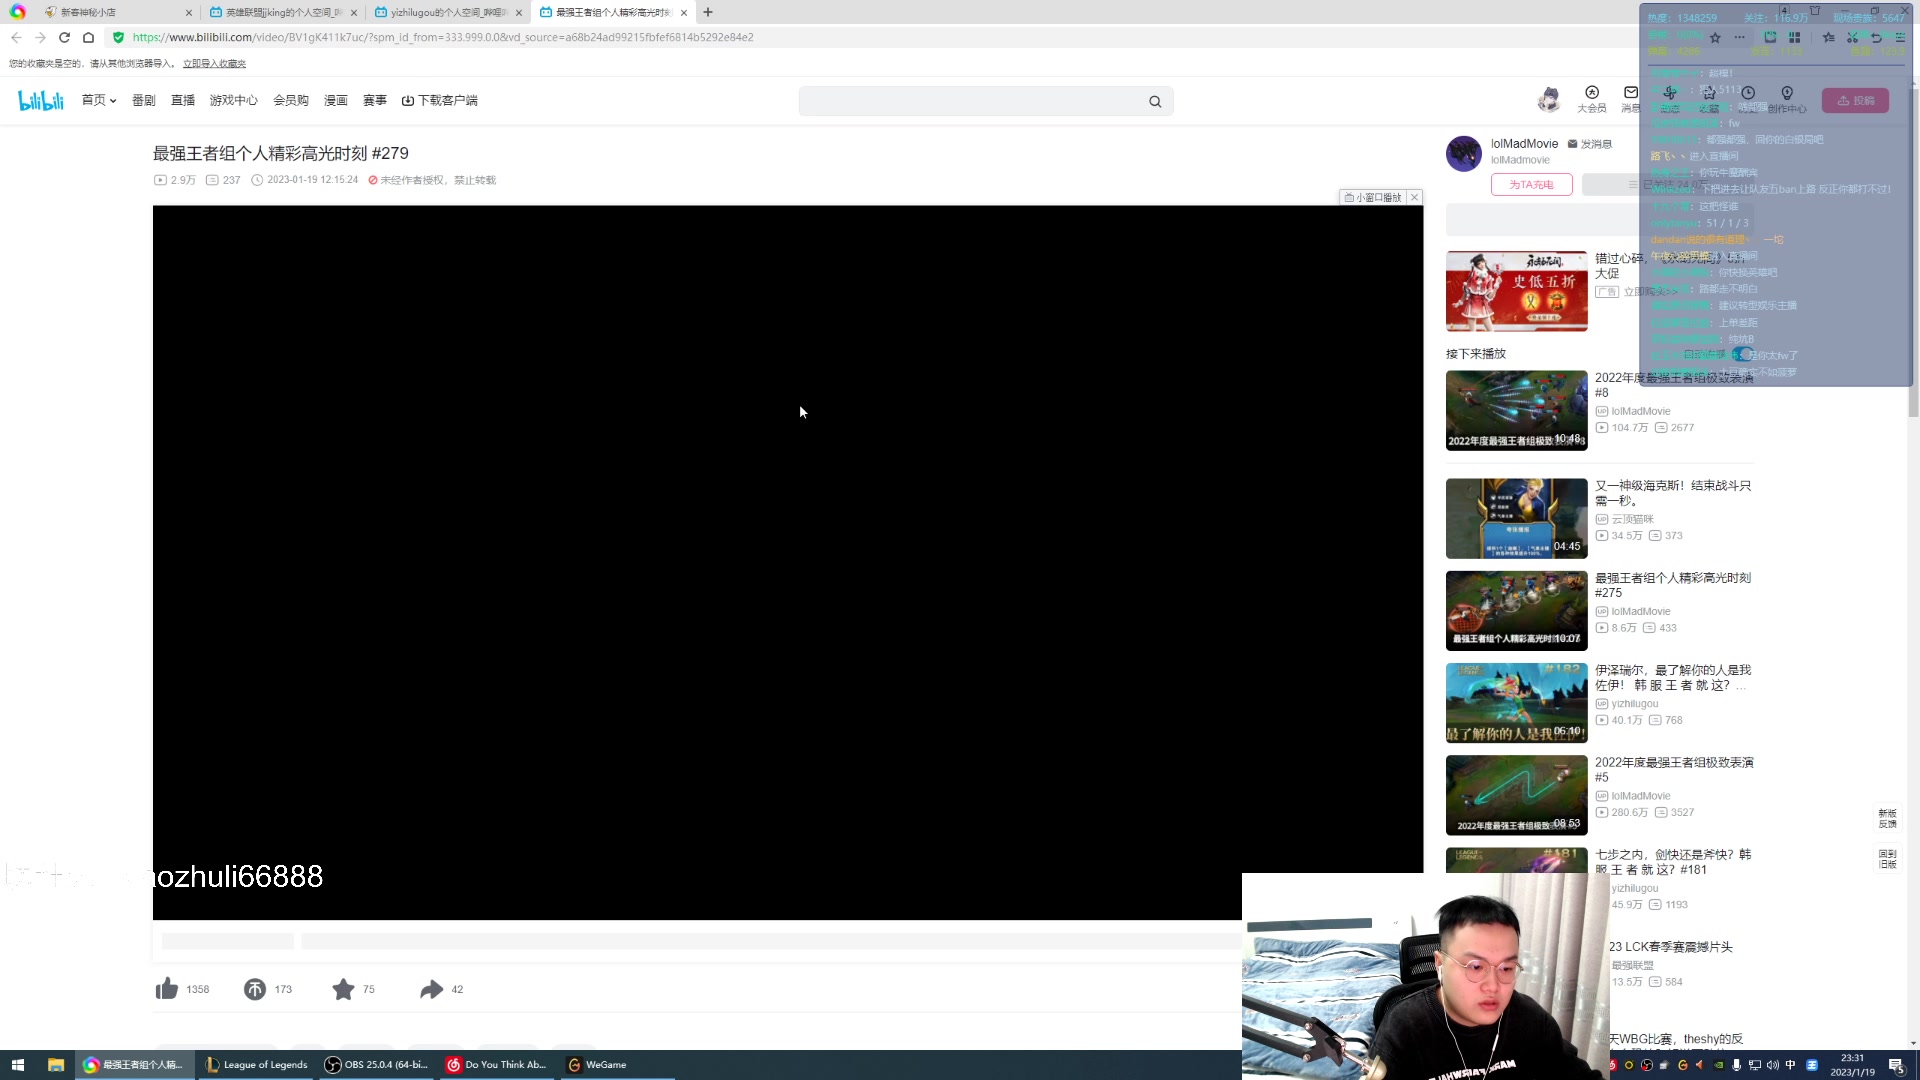This screenshot has width=1920, height=1080.
Task: Click the 投稿 upload button
Action: [x=1855, y=100]
